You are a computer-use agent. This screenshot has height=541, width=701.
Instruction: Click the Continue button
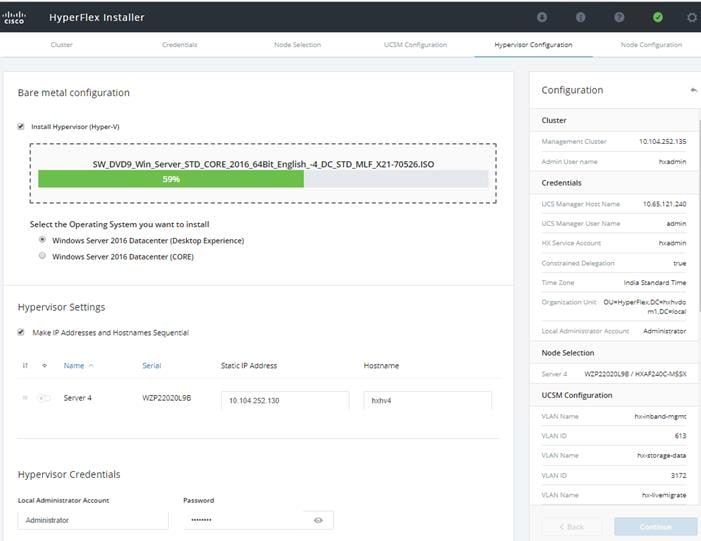[x=655, y=527]
